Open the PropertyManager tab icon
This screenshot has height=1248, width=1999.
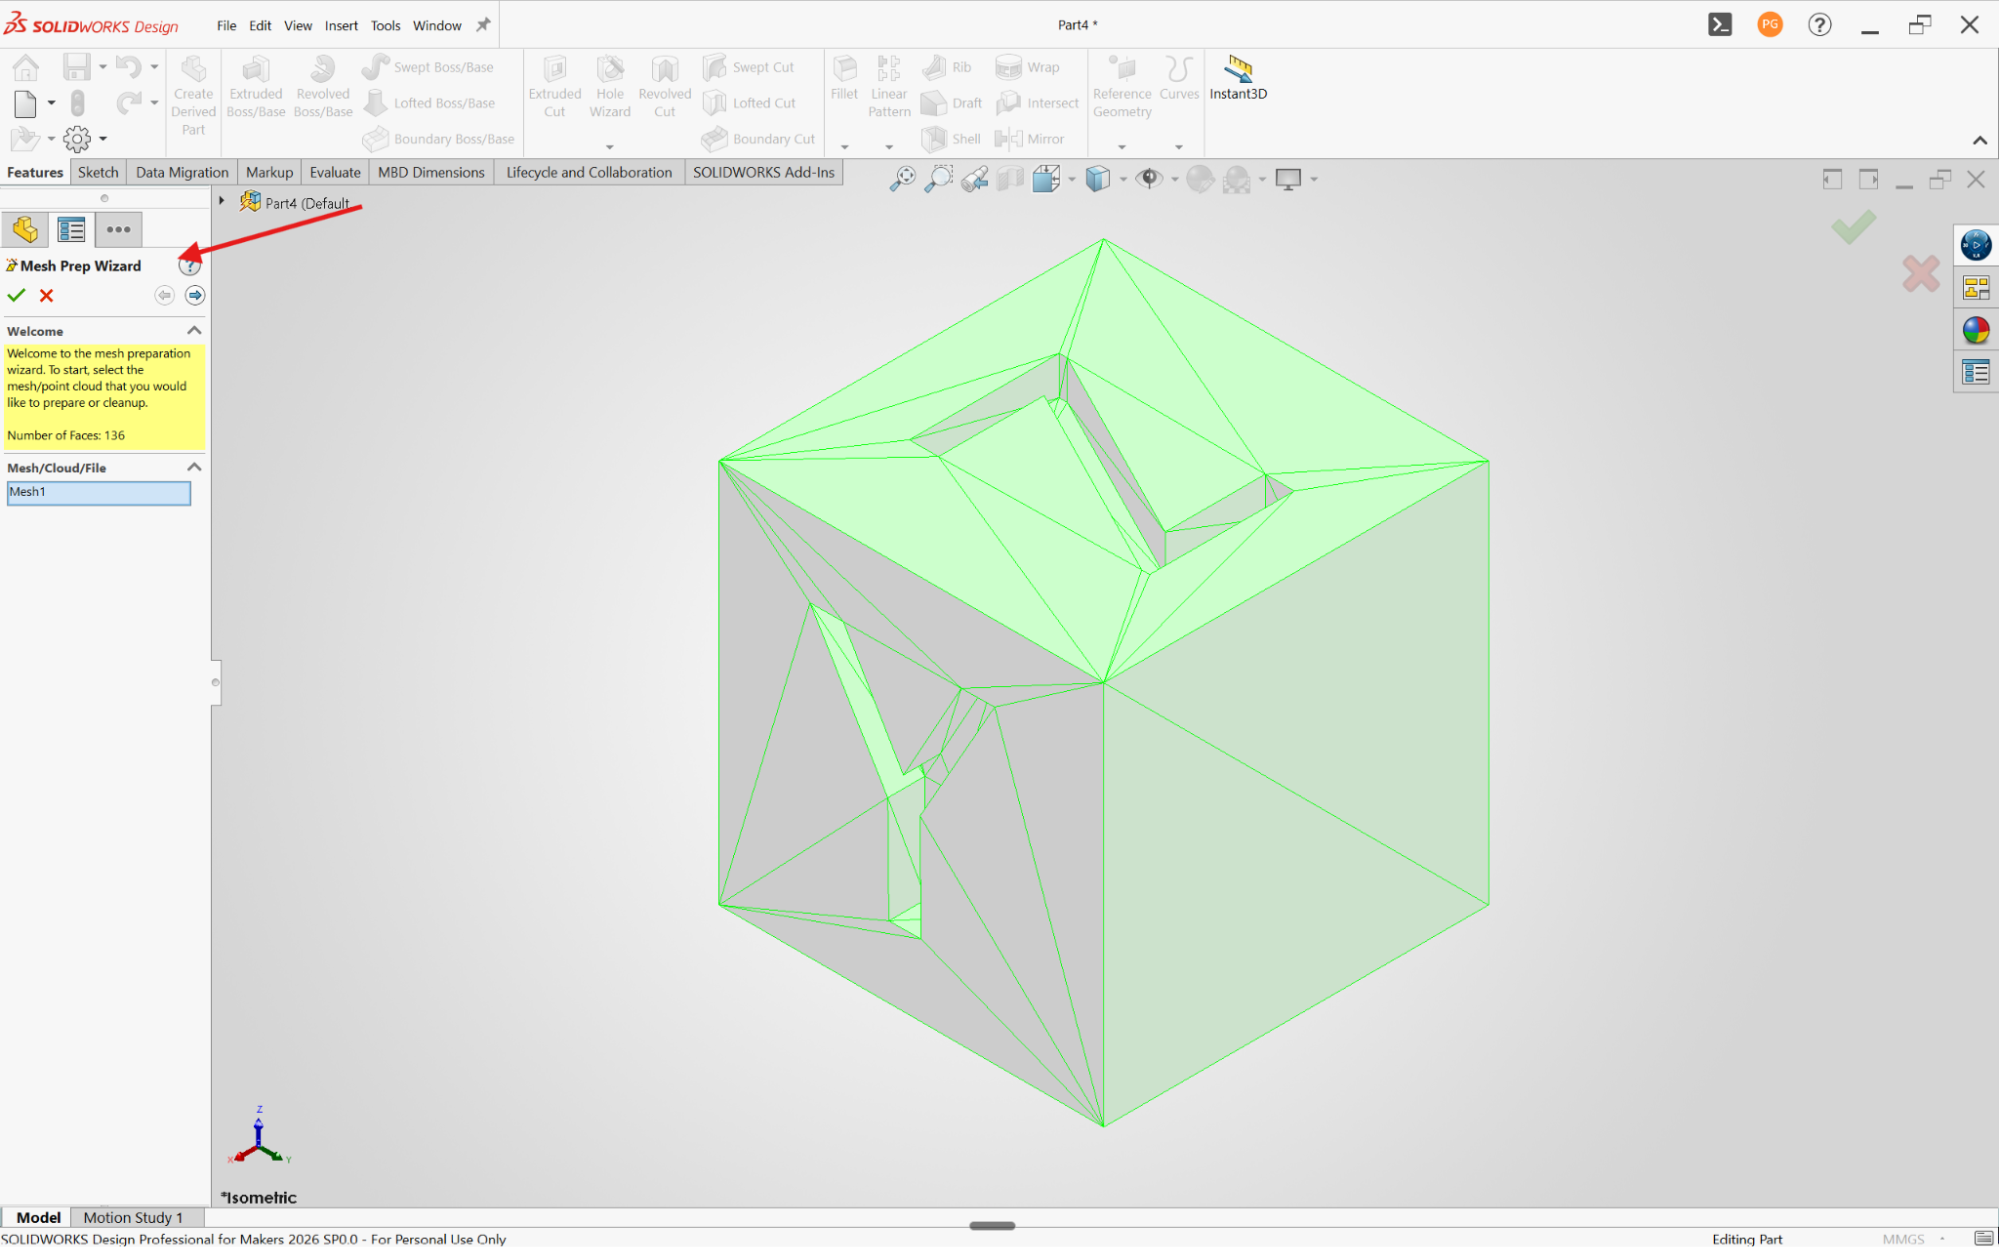coord(71,230)
